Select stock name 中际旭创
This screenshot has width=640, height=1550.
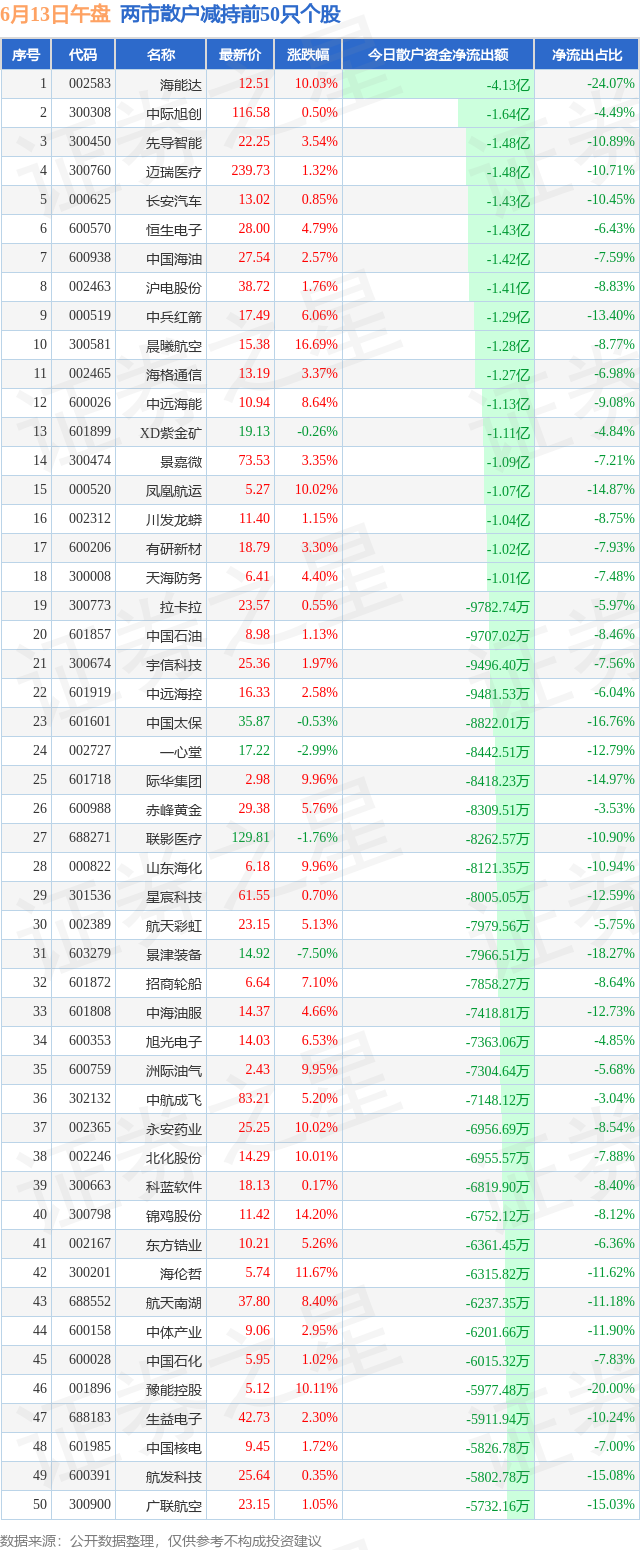click(x=174, y=113)
